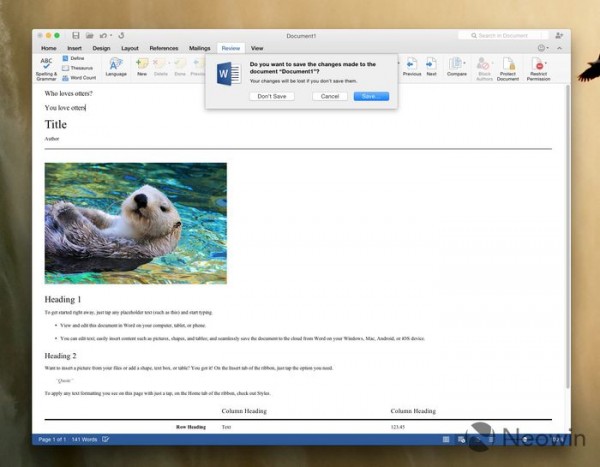The width and height of the screenshot is (600, 467).
Task: Add a New comment
Action: (142, 67)
